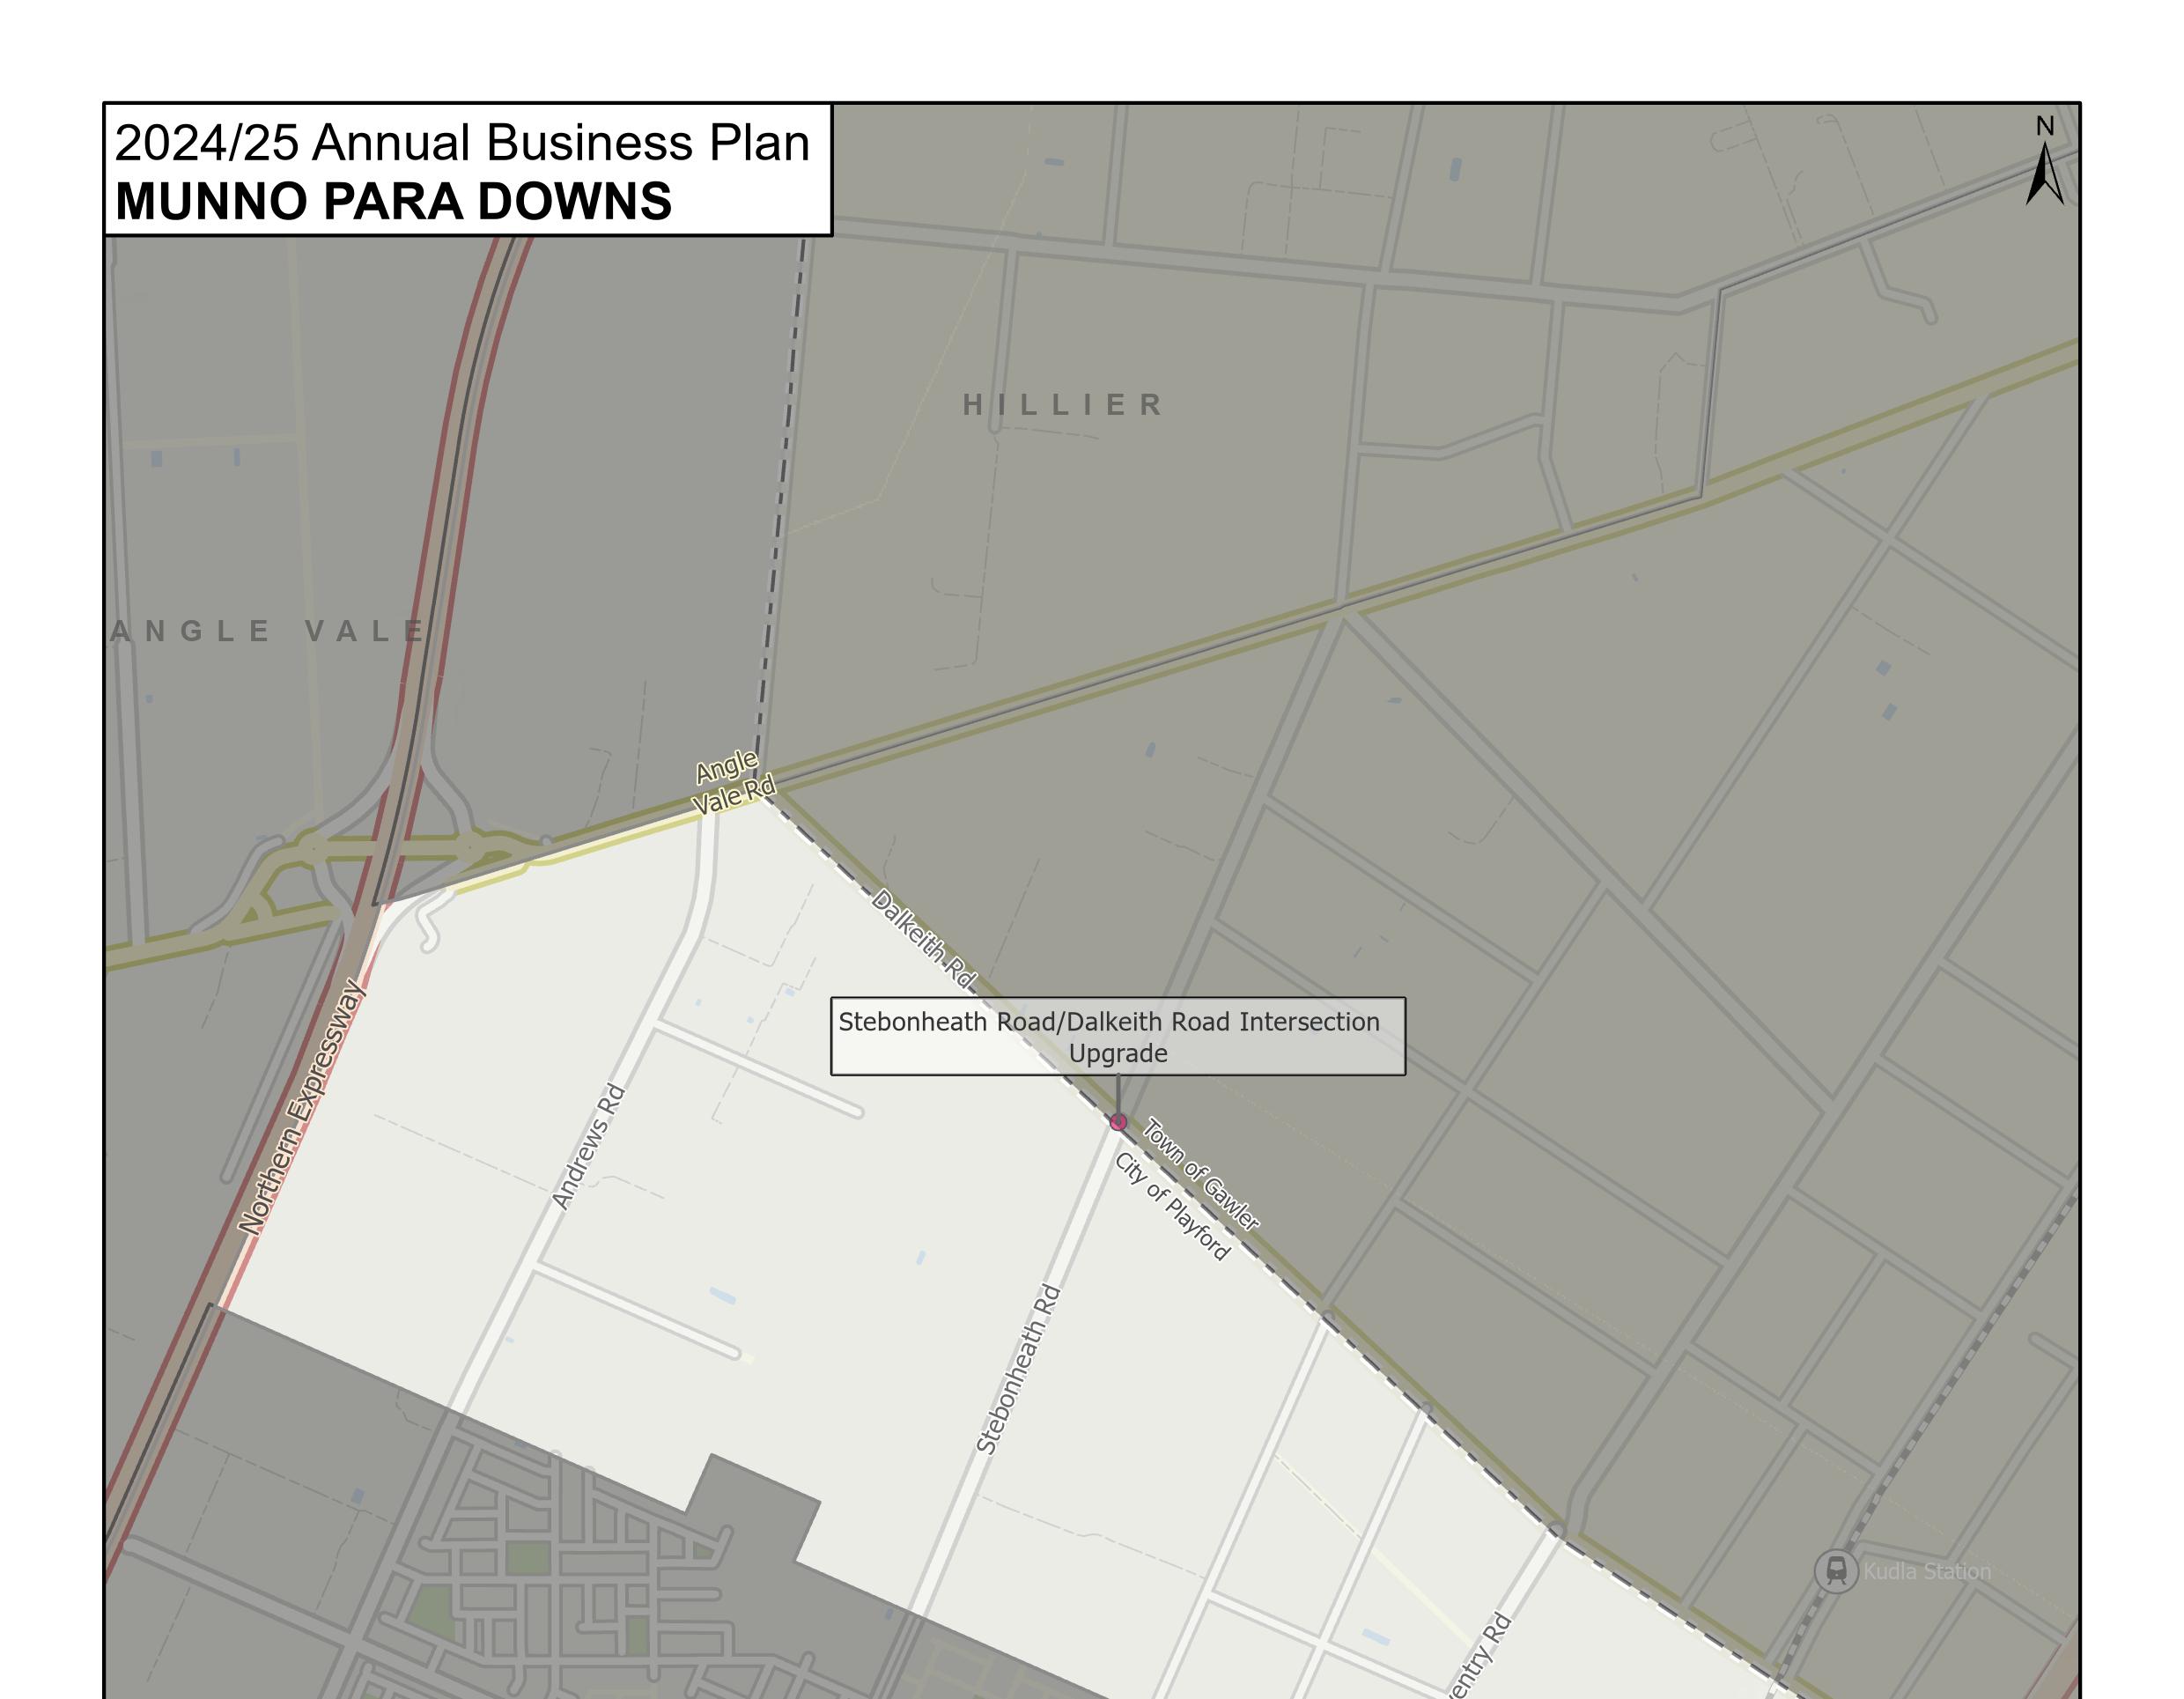Click the Stebonheath Road/Dalkeith Road Intersection Upgrade callout
Viewport: 2184px width, 1699px height.
coord(1117,1037)
